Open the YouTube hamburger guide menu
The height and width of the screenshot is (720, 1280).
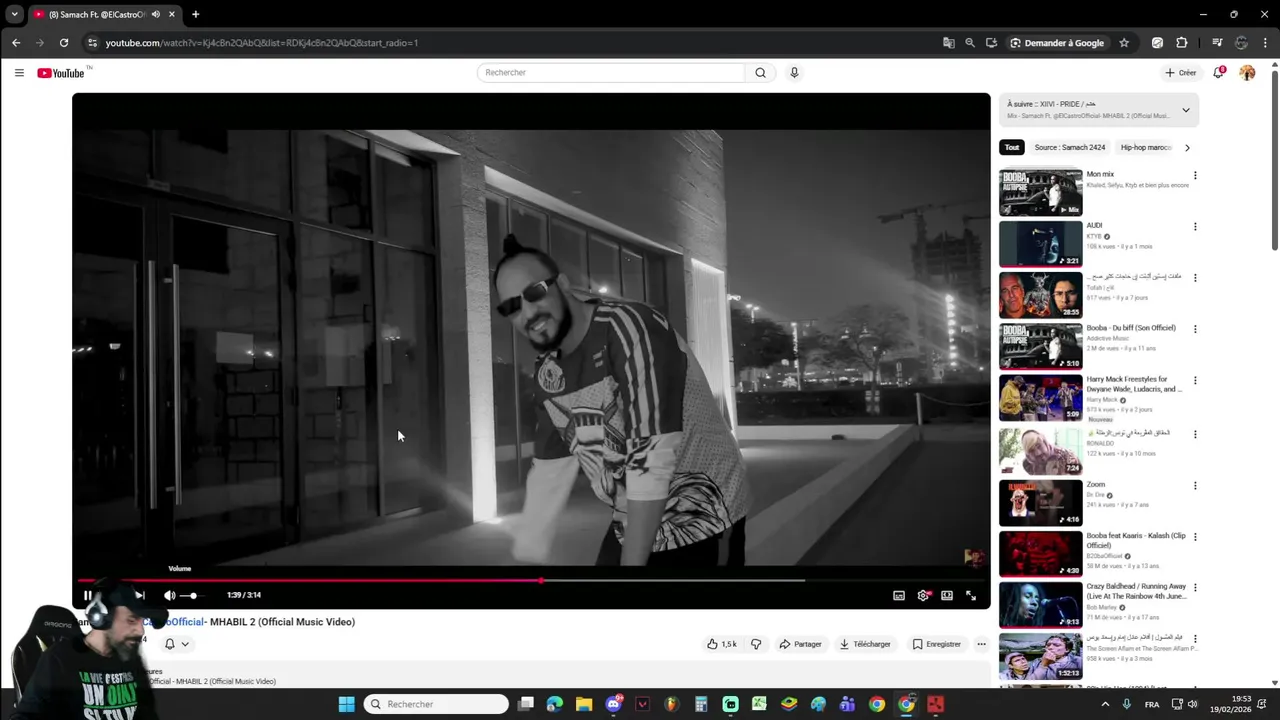[x=19, y=72]
